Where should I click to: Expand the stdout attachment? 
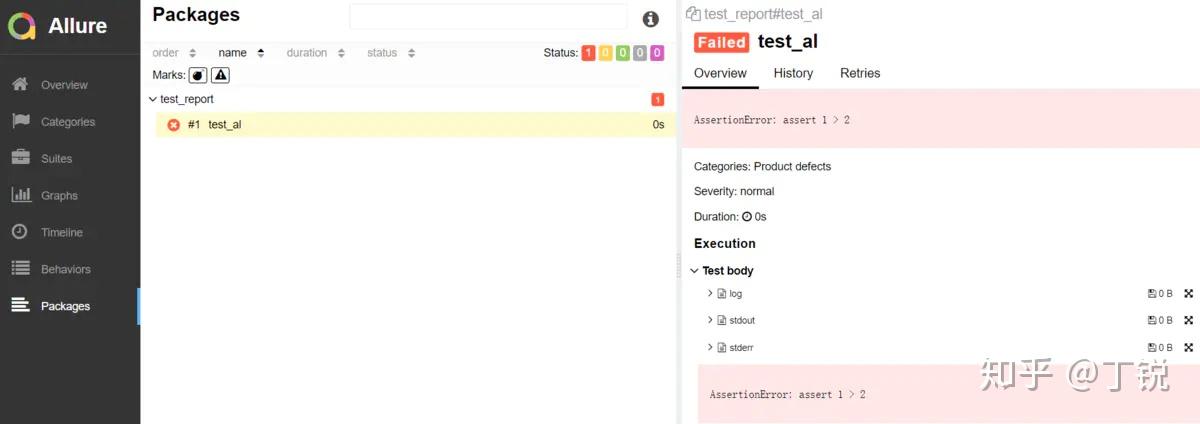(710, 320)
